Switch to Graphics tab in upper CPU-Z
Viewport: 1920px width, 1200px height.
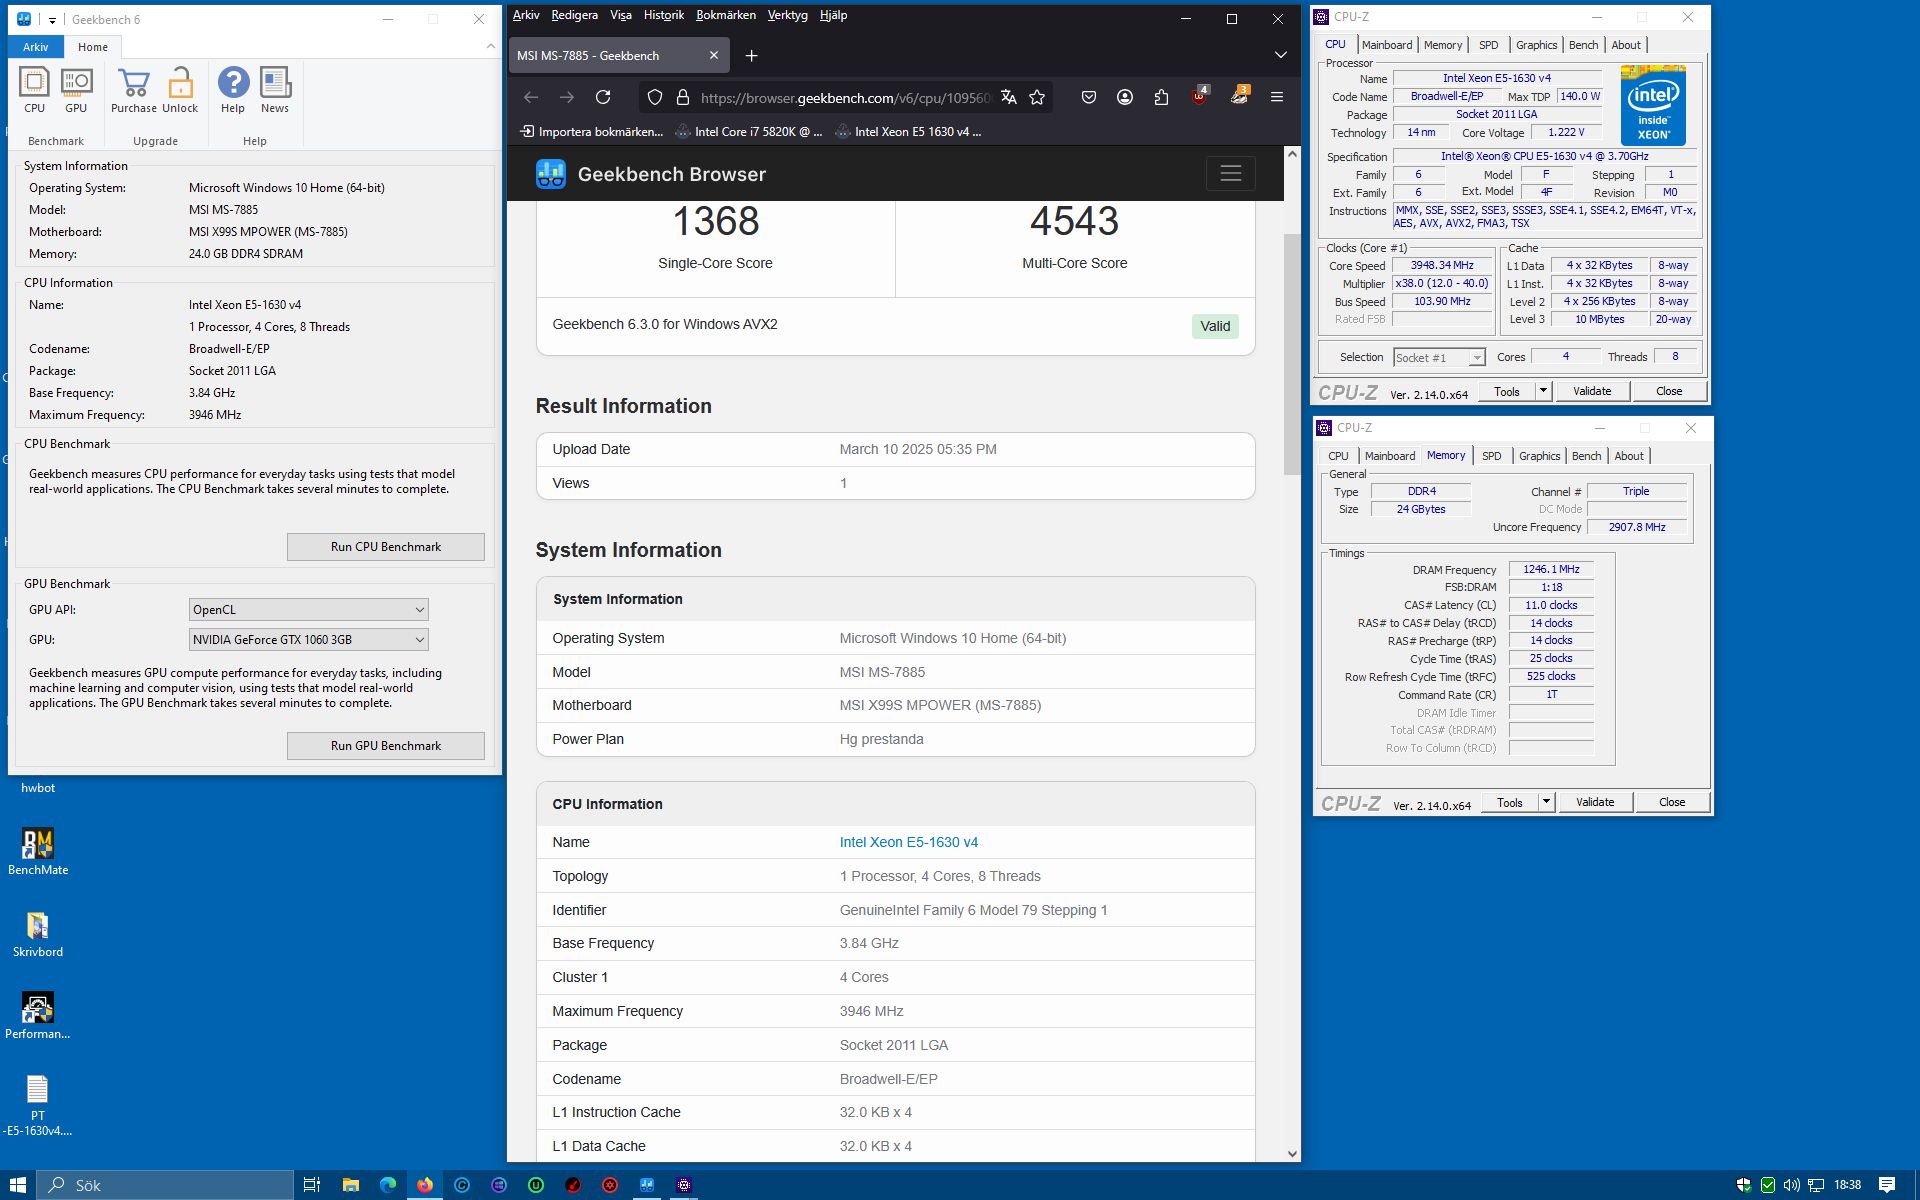1536,45
